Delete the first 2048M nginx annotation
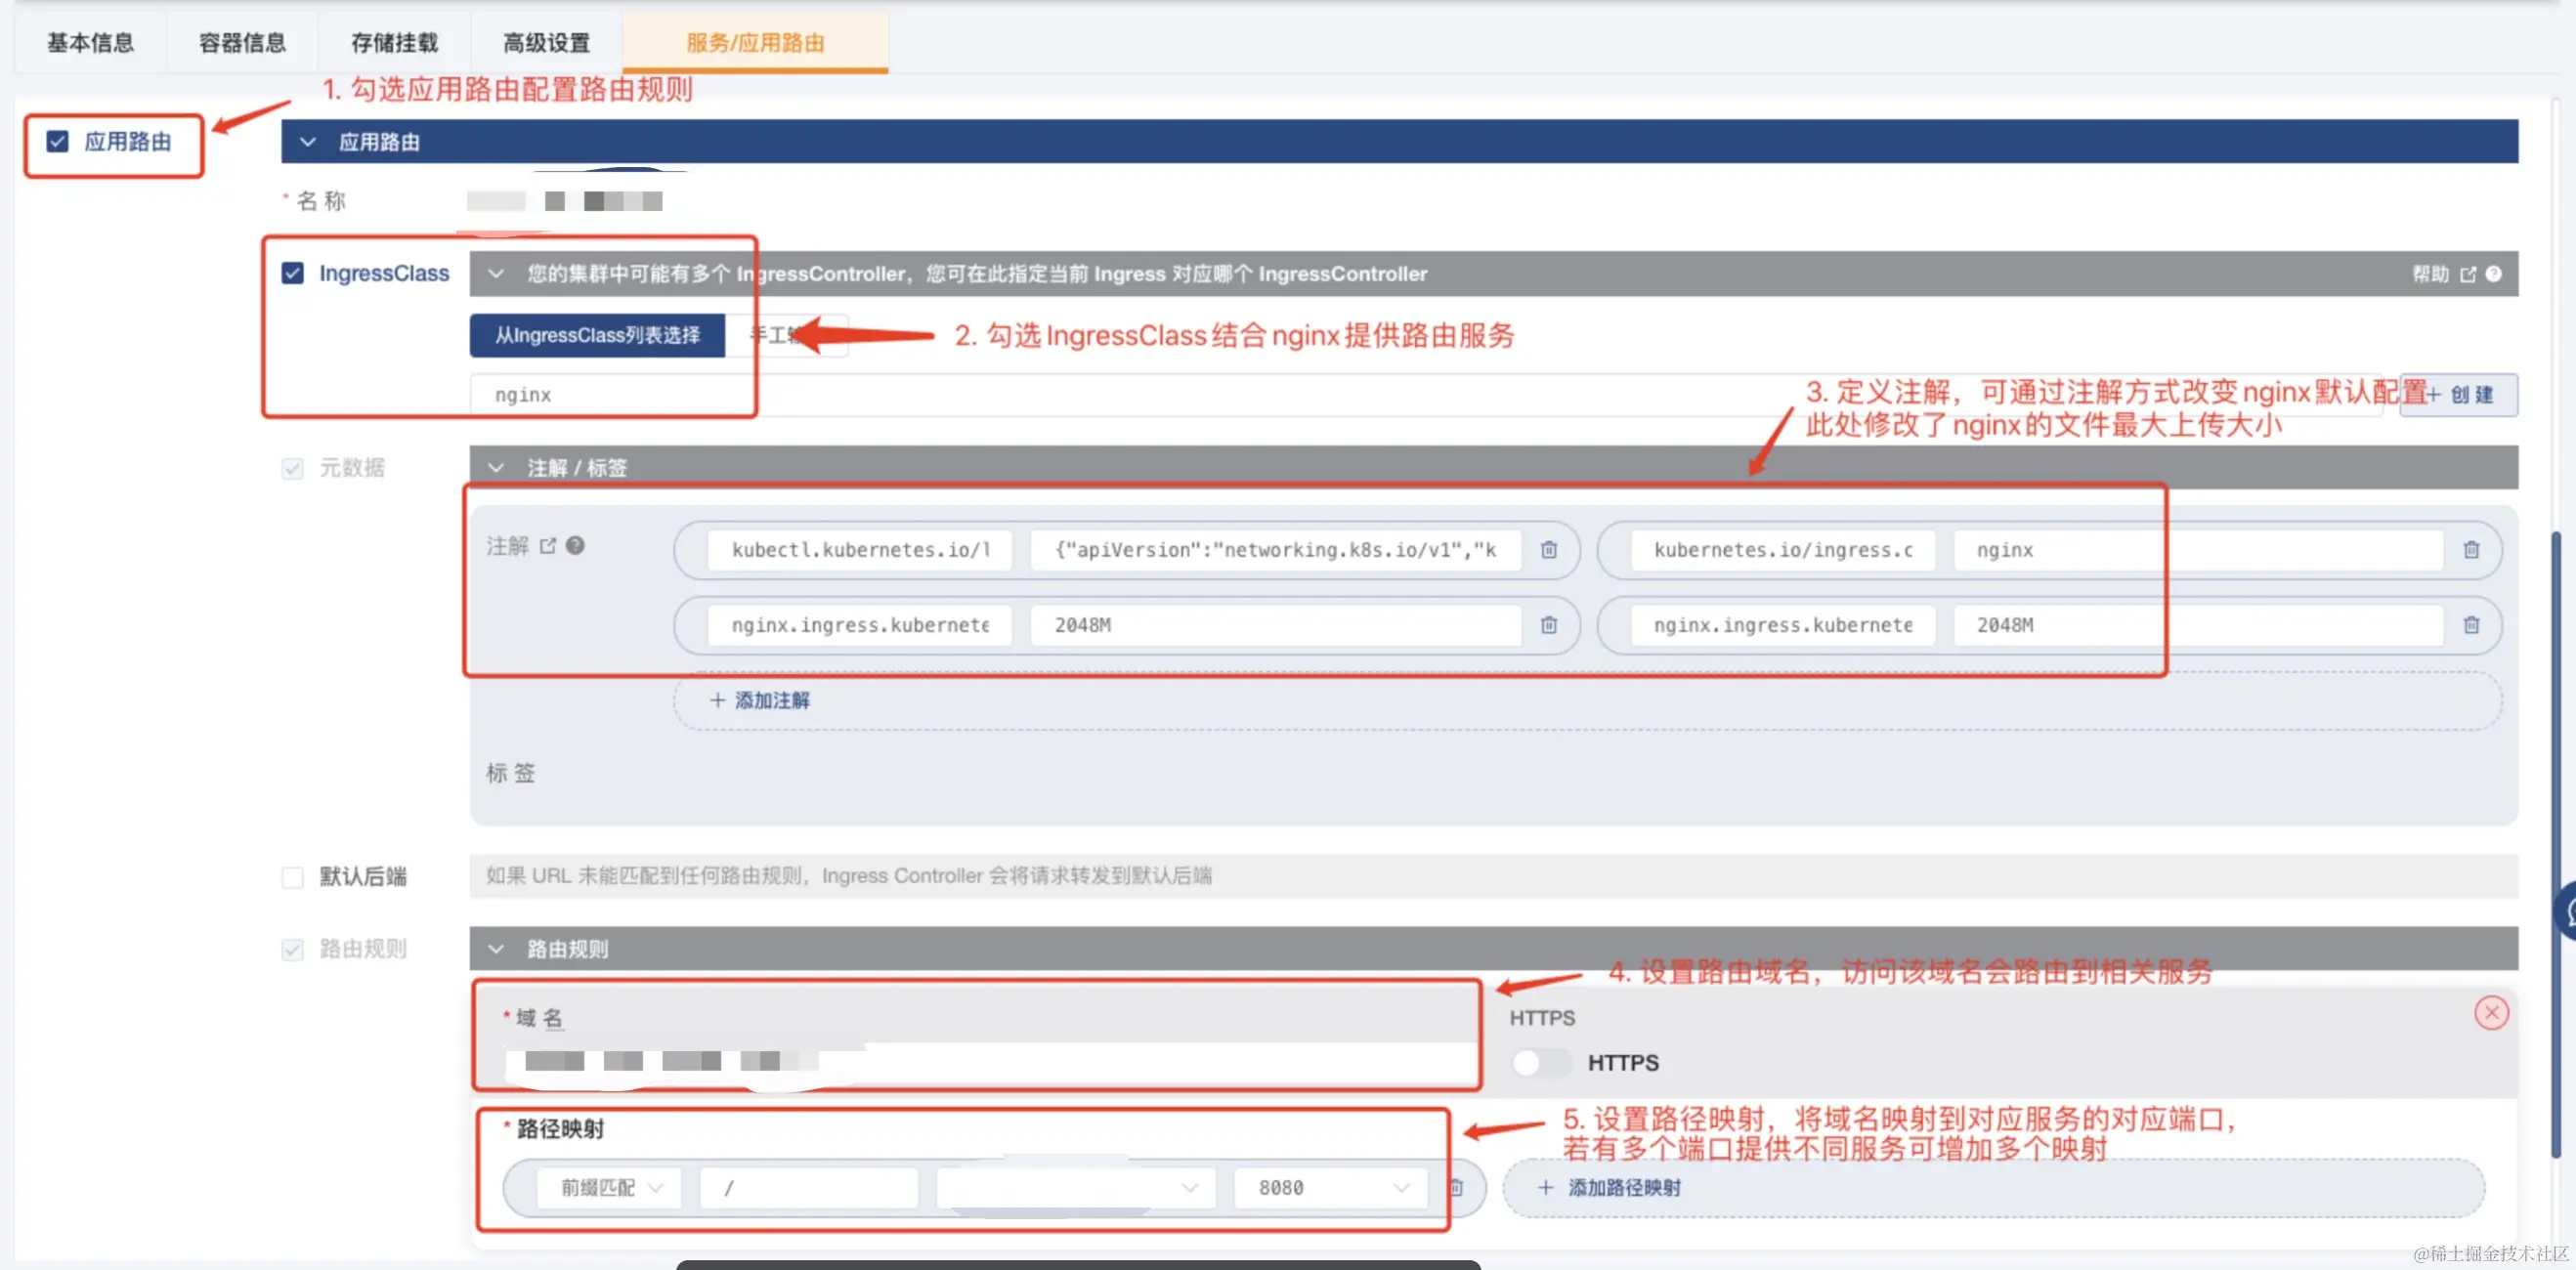This screenshot has height=1270, width=2576. tap(1548, 625)
